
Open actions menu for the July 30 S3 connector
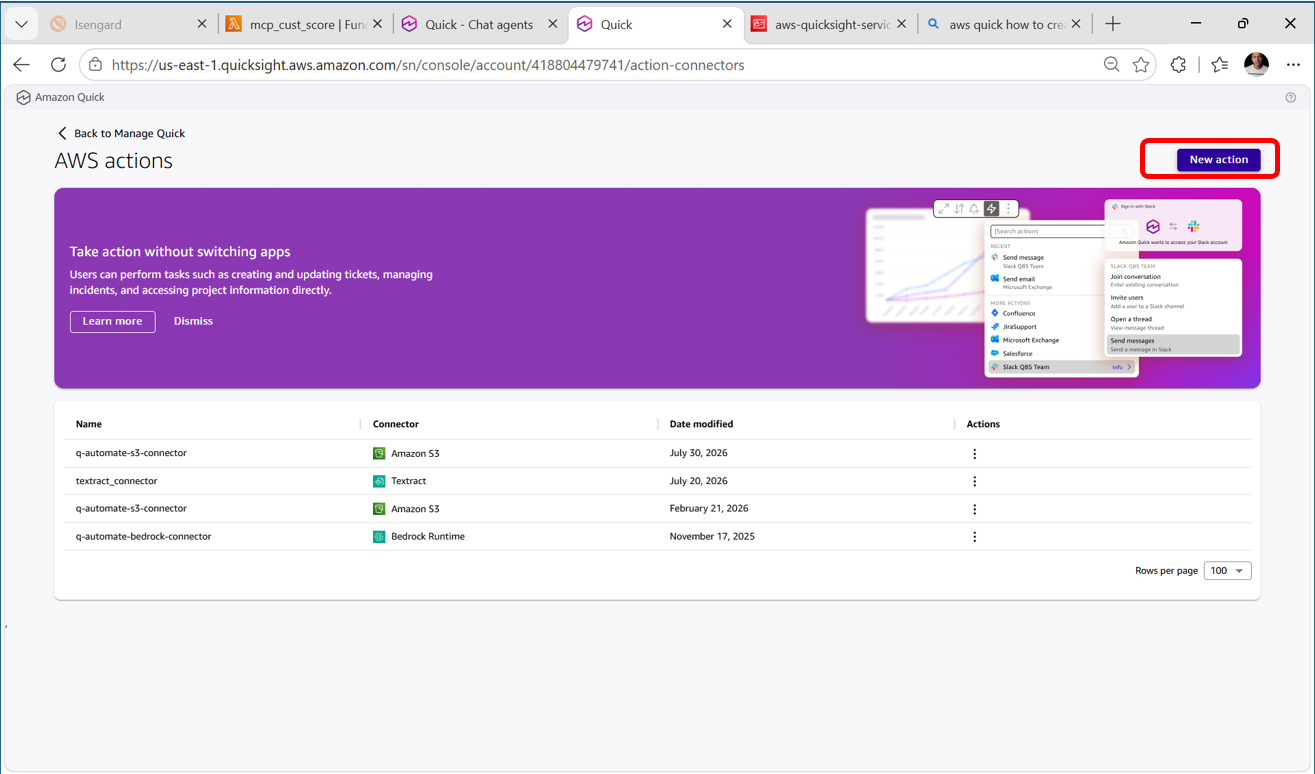[975, 454]
